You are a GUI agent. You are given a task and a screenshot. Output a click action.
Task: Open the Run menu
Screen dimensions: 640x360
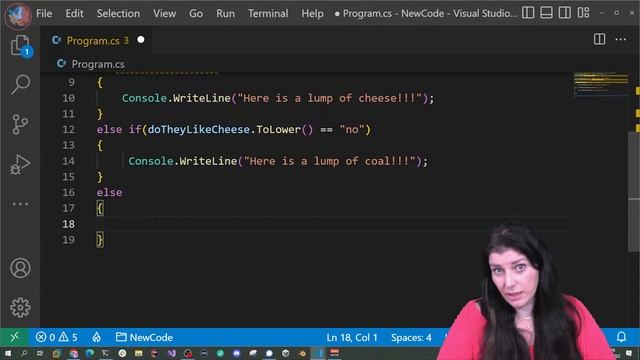(x=225, y=13)
